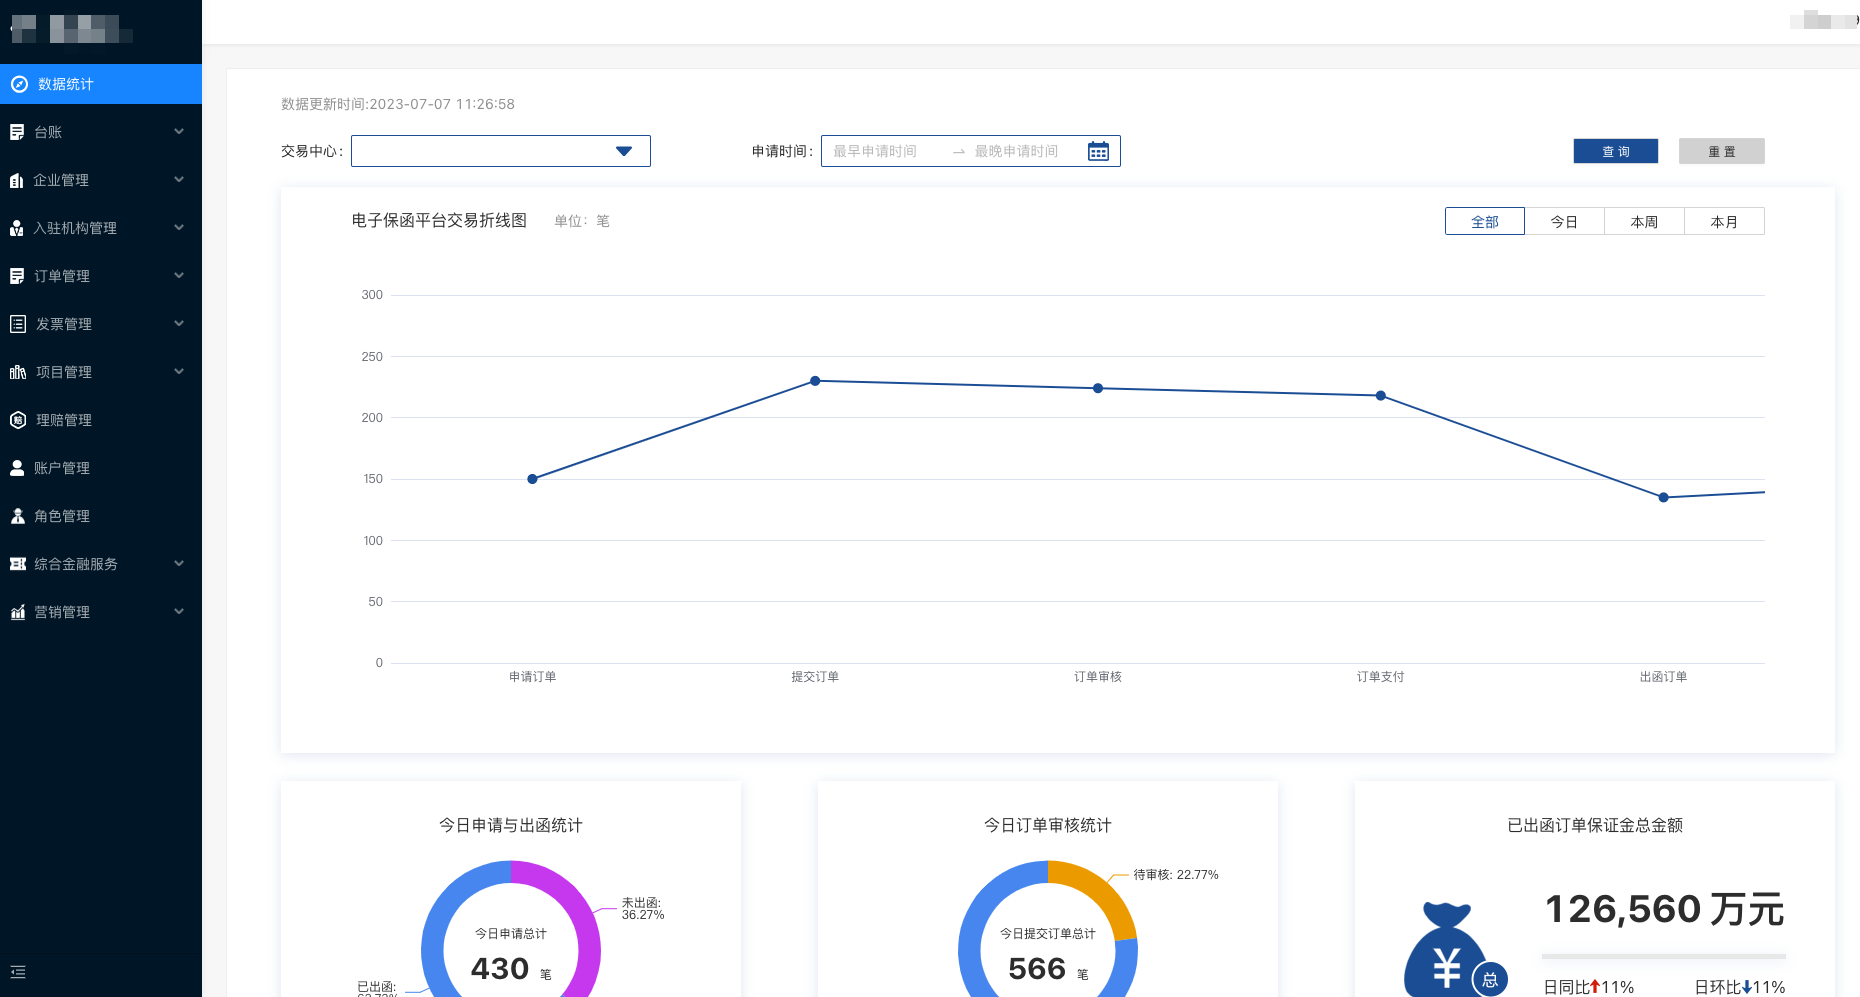The width and height of the screenshot is (1860, 997).
Task: Click the 理赔管理 shield icon
Action: coord(18,420)
